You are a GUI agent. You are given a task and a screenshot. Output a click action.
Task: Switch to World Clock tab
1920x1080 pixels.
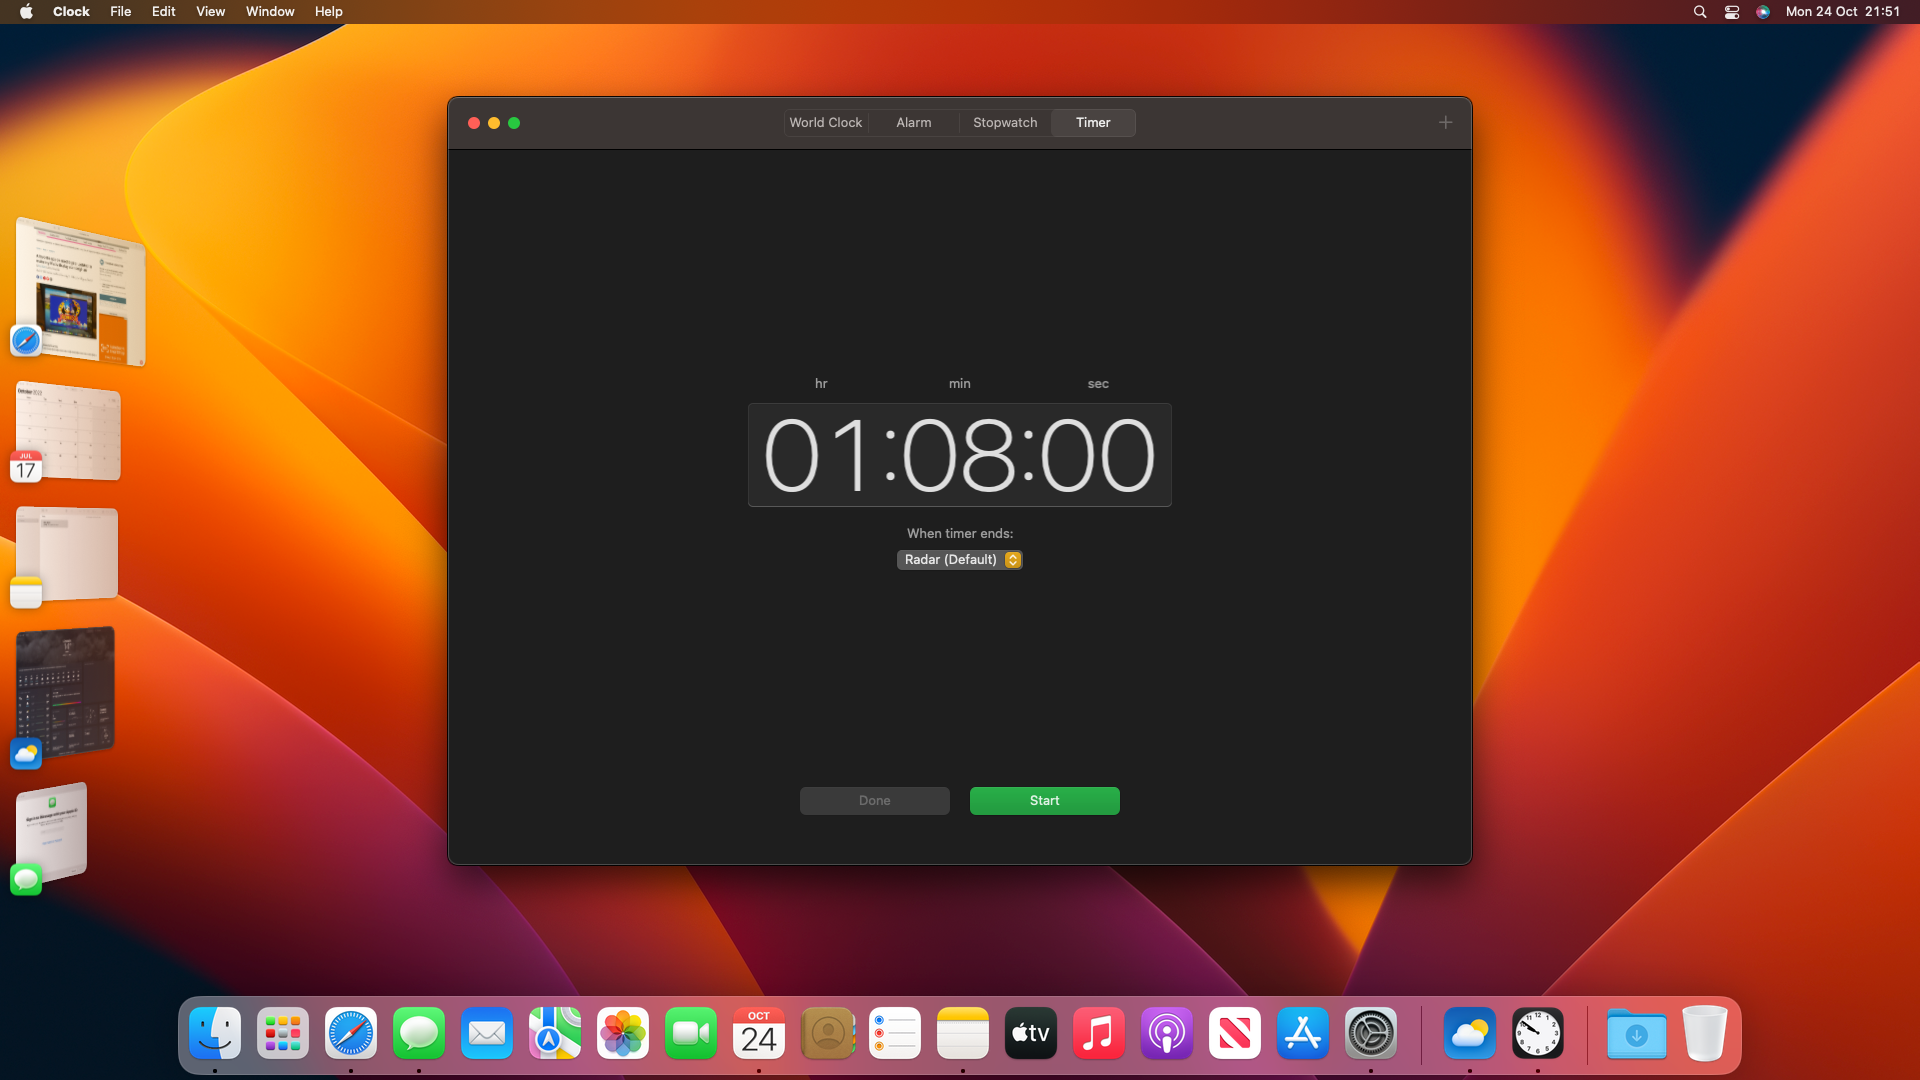pyautogui.click(x=824, y=121)
